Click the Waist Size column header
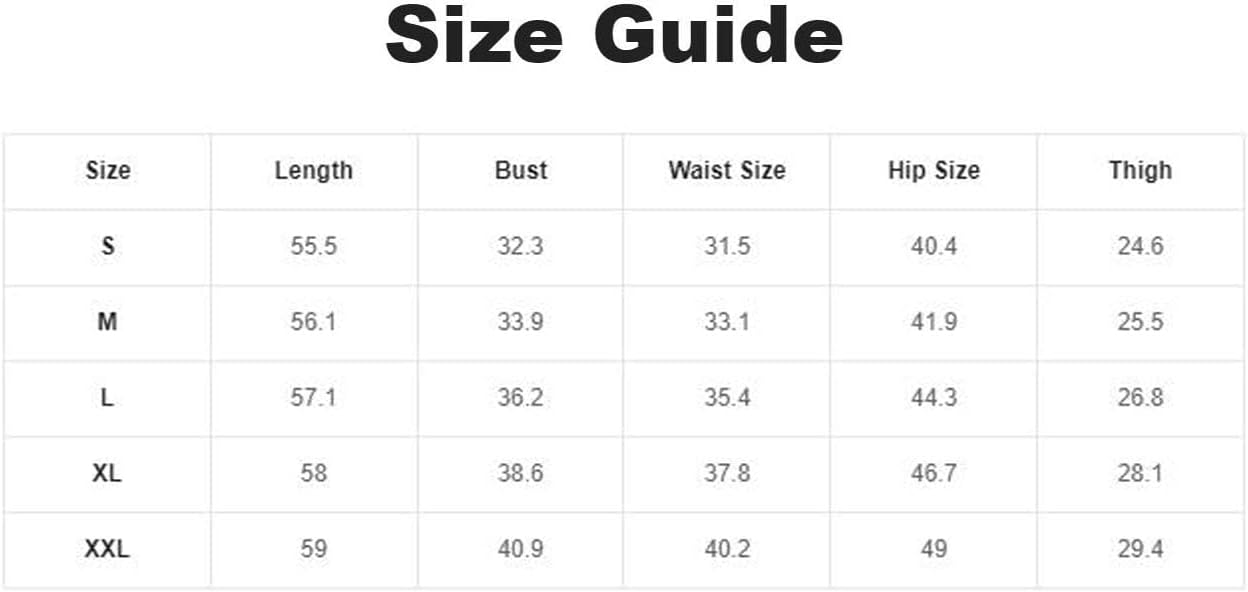 (x=727, y=170)
